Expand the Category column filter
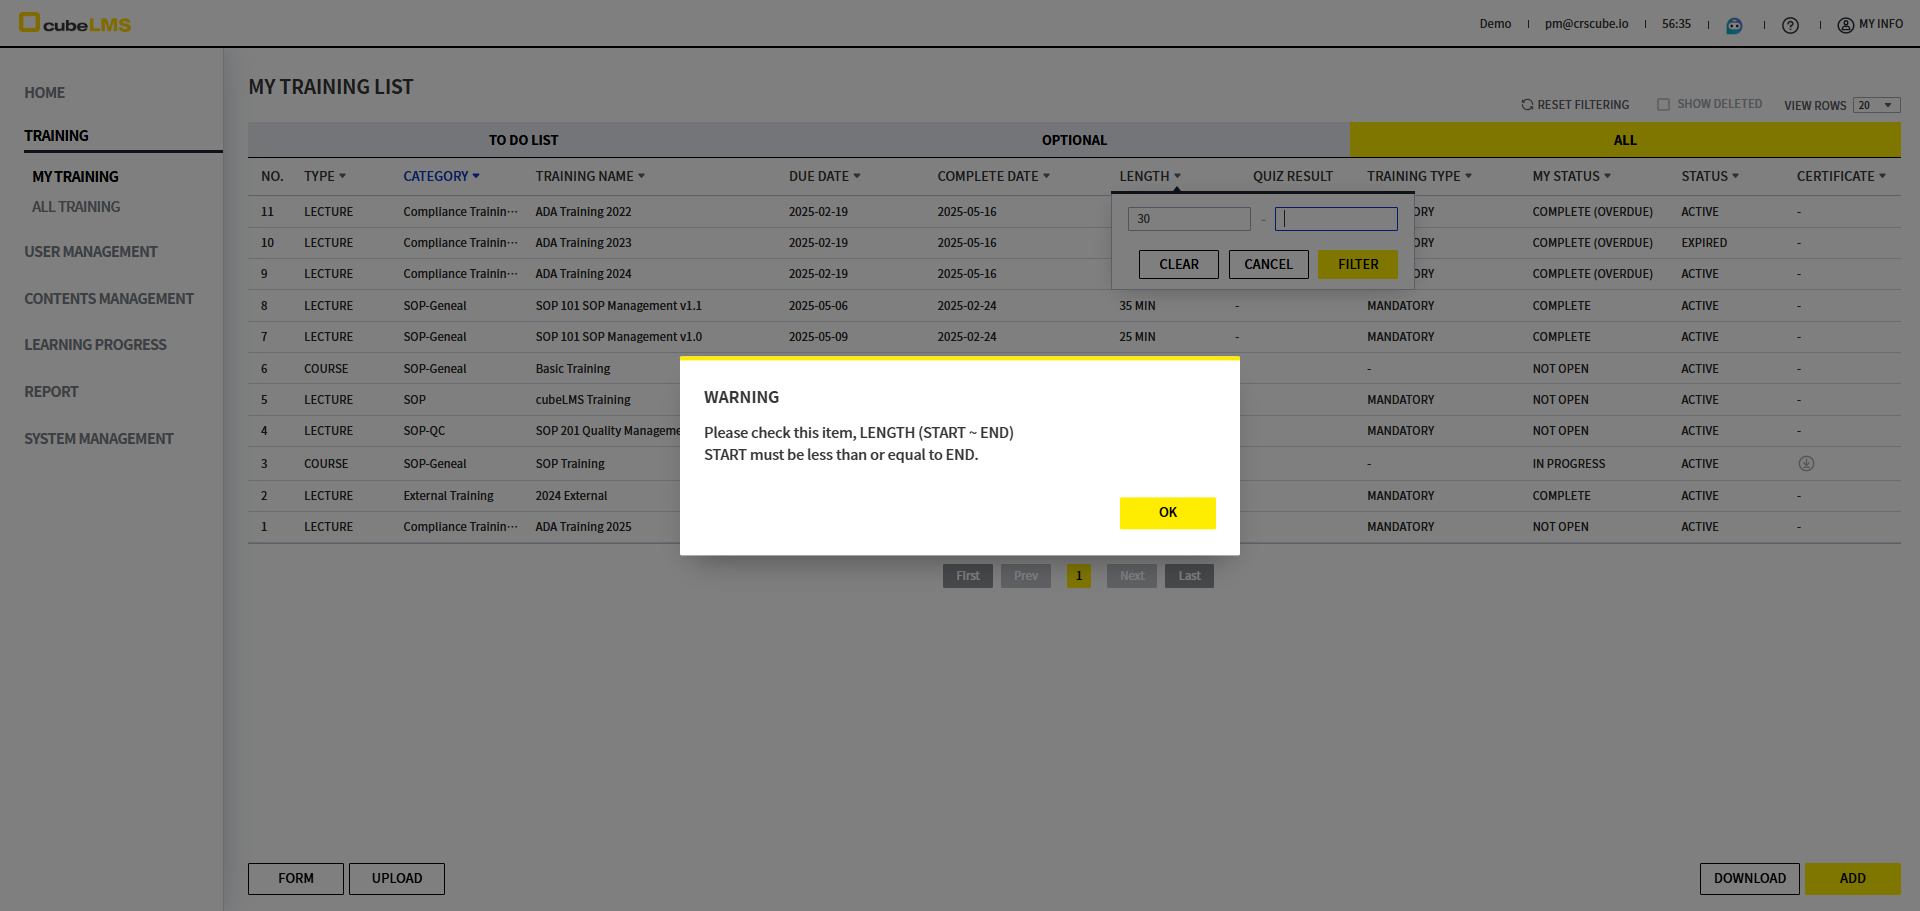The height and width of the screenshot is (911, 1920). click(x=476, y=176)
